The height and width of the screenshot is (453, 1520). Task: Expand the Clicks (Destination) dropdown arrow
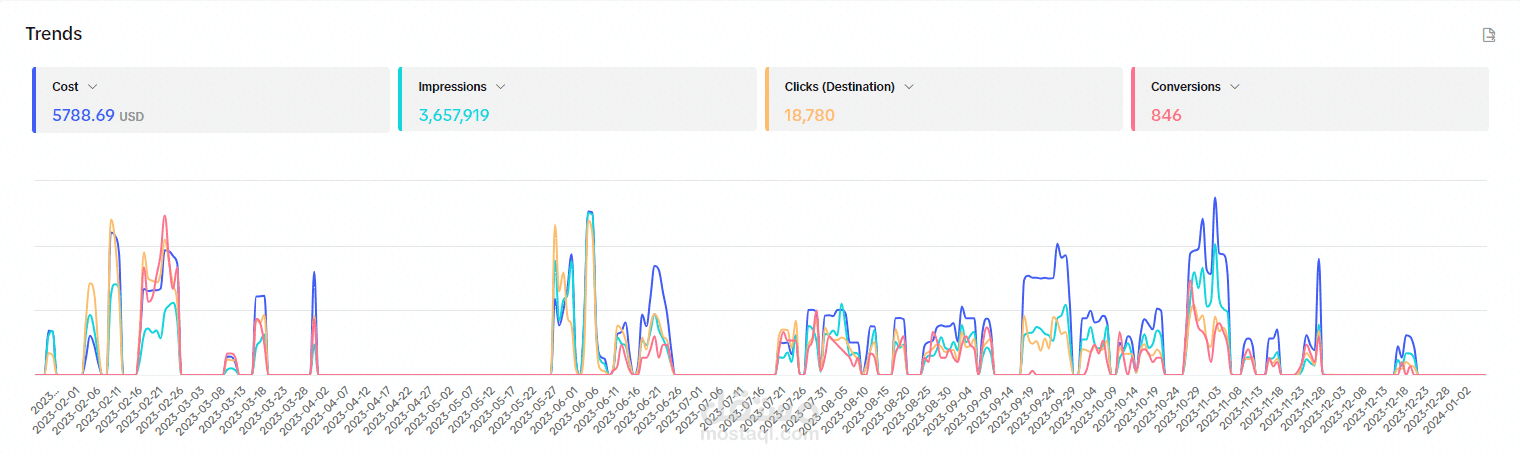(909, 87)
